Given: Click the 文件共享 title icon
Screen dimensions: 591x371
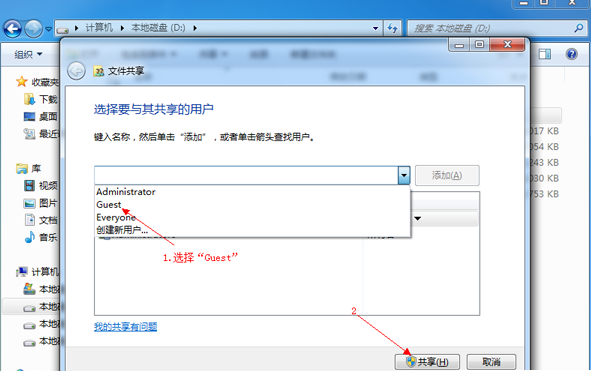Looking at the screenshot, I should [x=99, y=71].
